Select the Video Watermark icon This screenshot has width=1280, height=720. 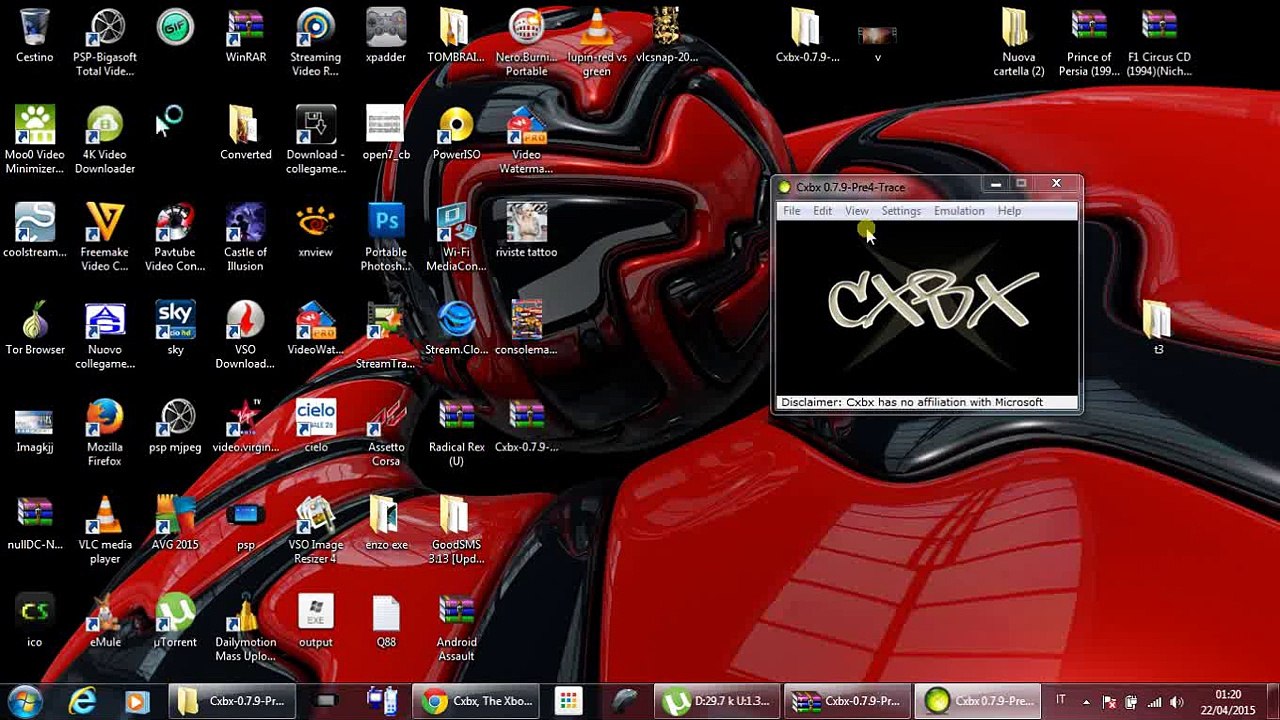tap(527, 141)
